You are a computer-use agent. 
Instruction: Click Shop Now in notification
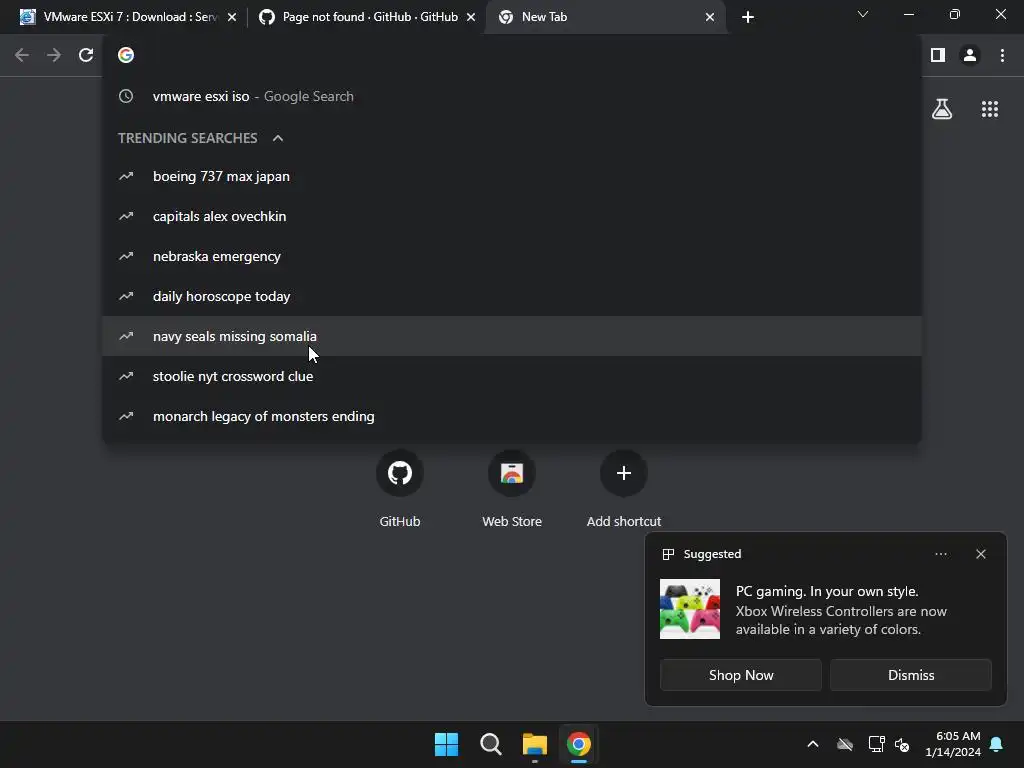pos(741,675)
